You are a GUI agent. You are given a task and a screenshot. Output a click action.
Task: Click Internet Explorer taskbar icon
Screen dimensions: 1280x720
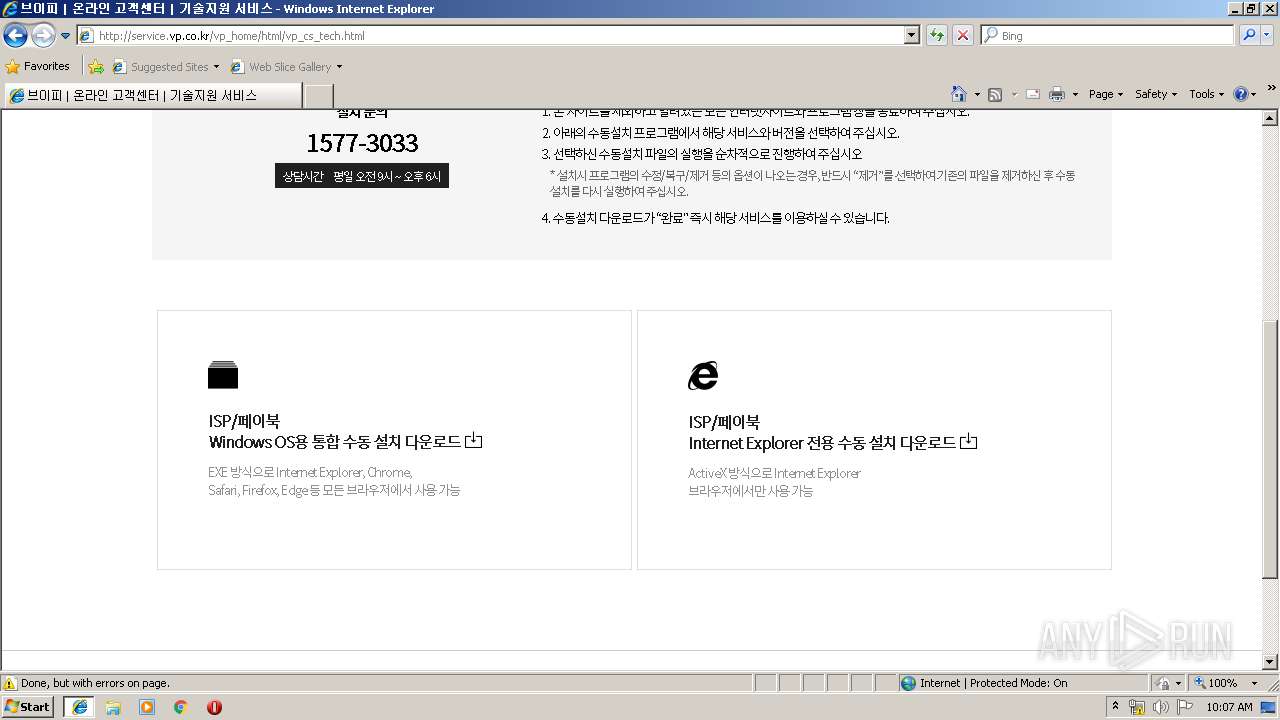tap(79, 707)
